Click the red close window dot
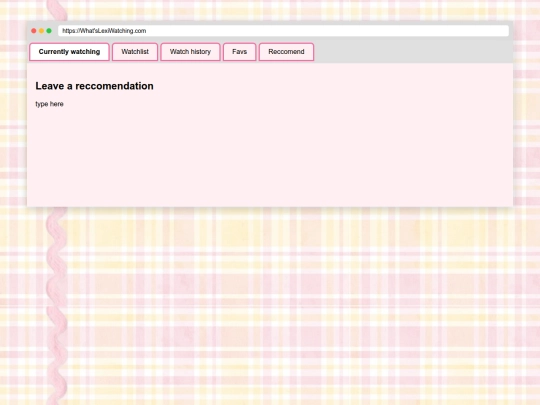The height and width of the screenshot is (405, 540). [x=34, y=31]
